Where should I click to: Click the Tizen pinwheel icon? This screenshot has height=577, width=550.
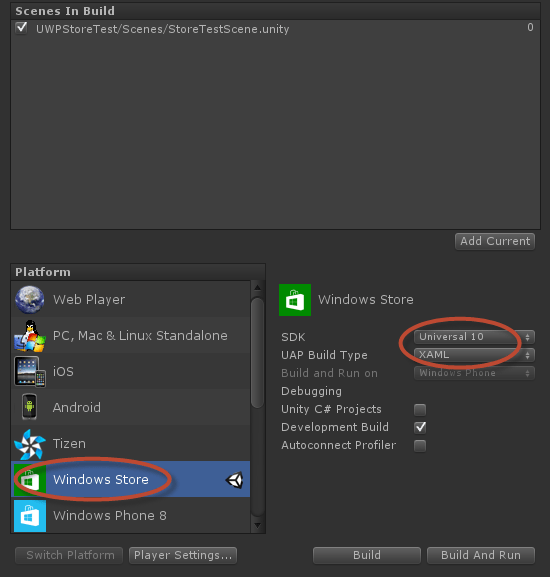[30, 444]
